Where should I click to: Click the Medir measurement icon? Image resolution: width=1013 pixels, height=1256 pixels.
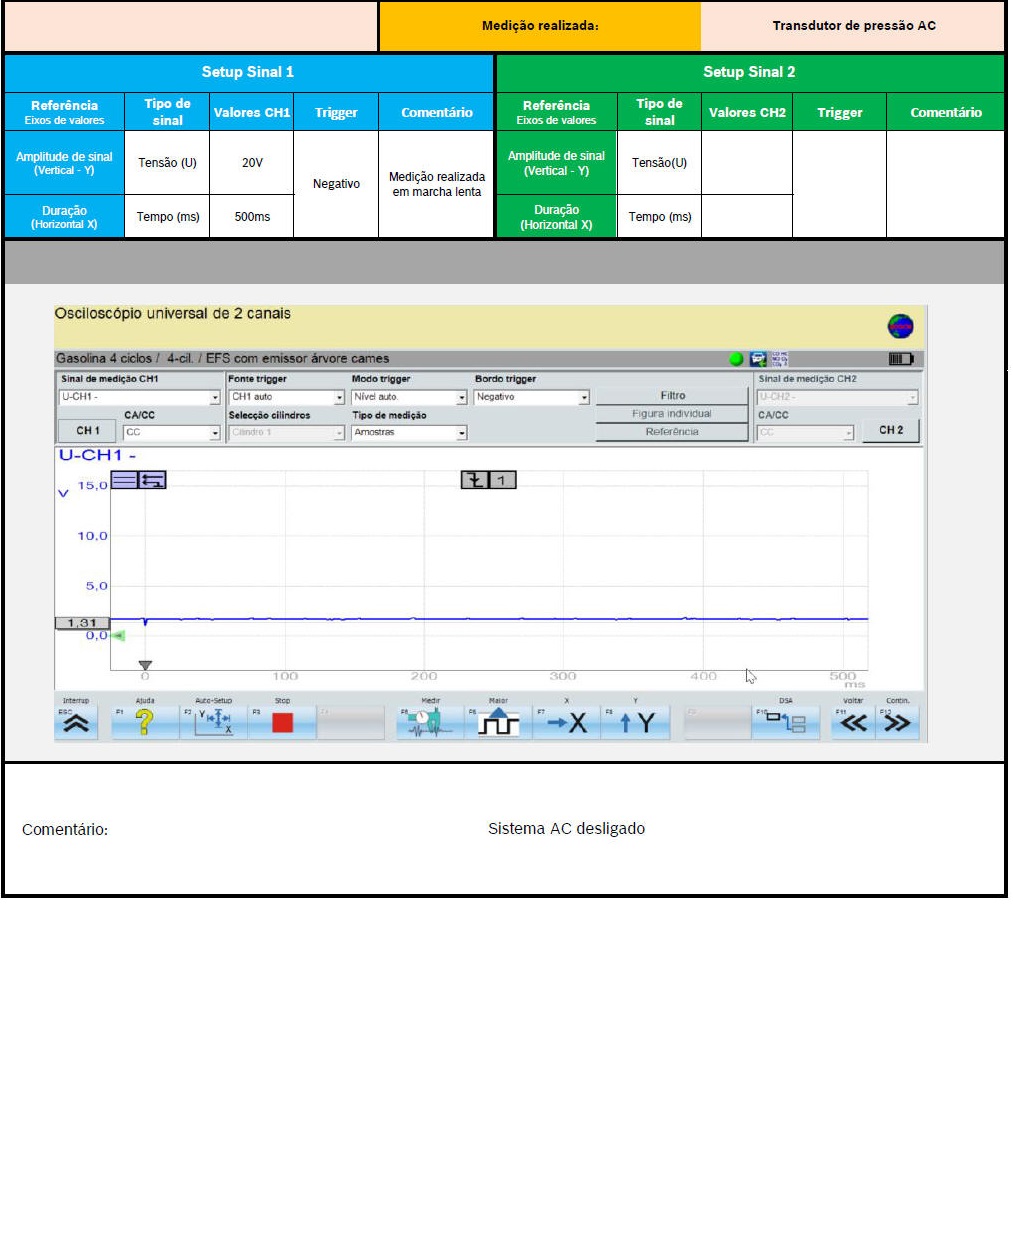pos(430,723)
